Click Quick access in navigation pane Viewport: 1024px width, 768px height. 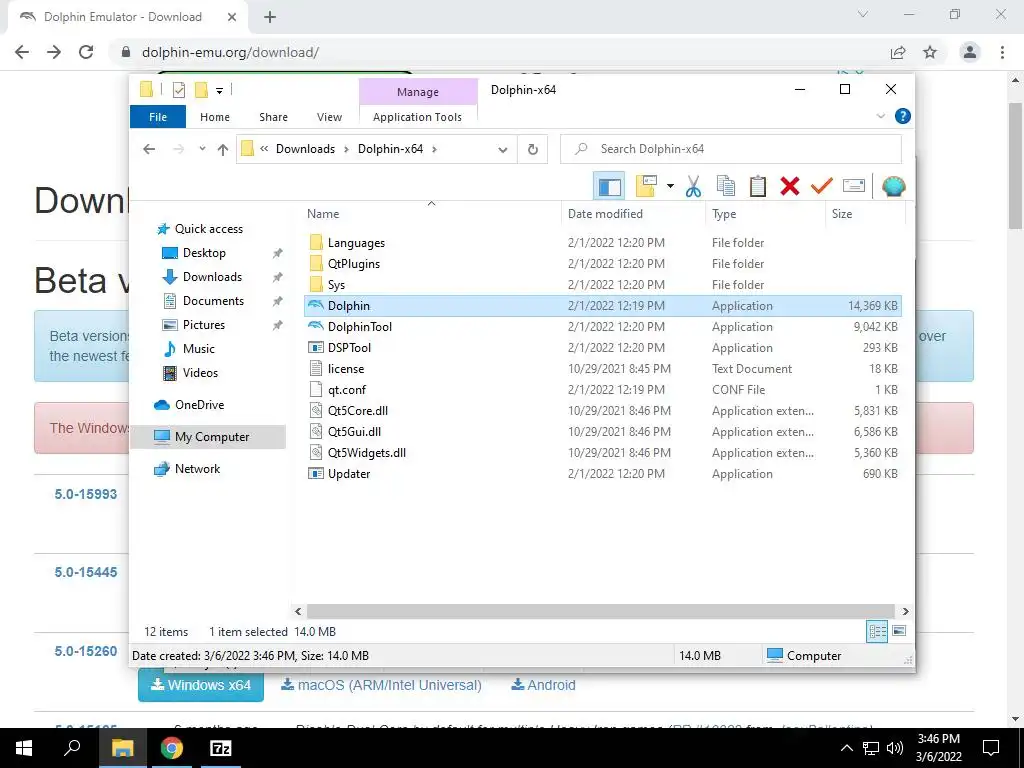point(208,229)
